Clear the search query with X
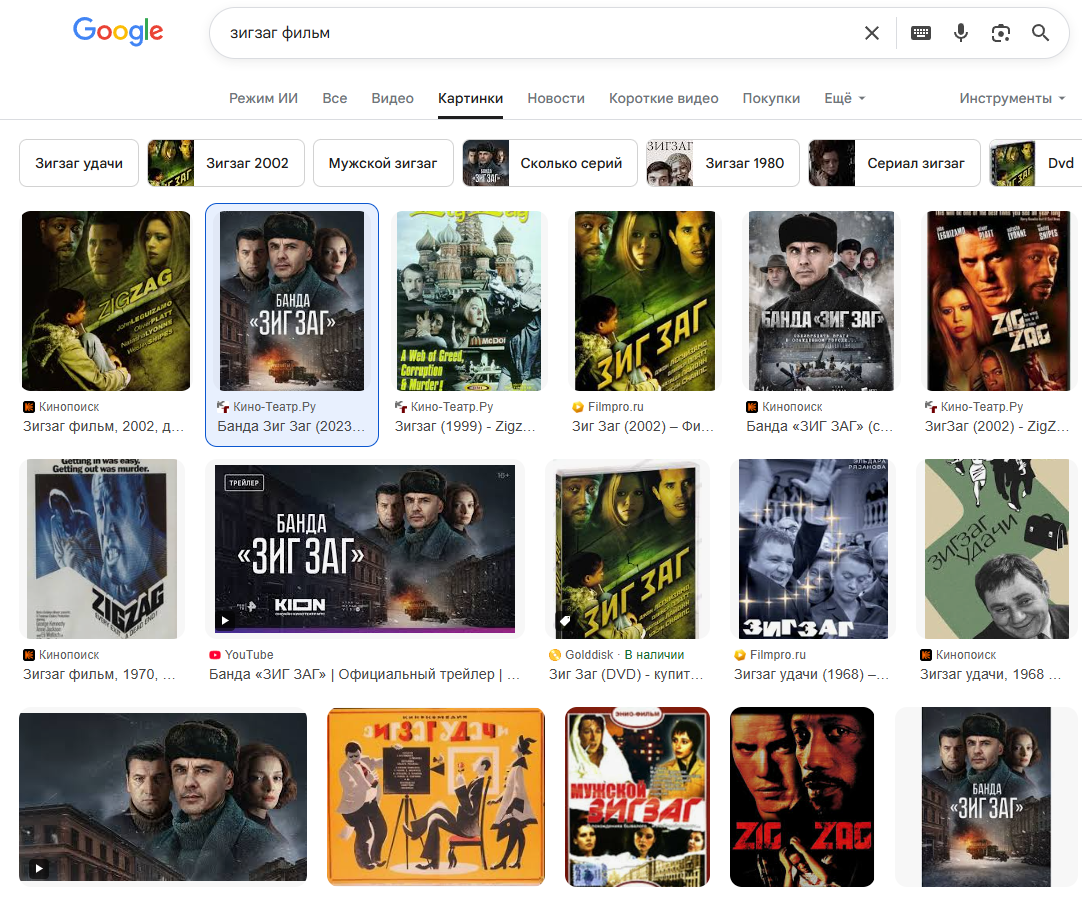Screen dimensions: 1082x897 pyautogui.click(x=872, y=33)
